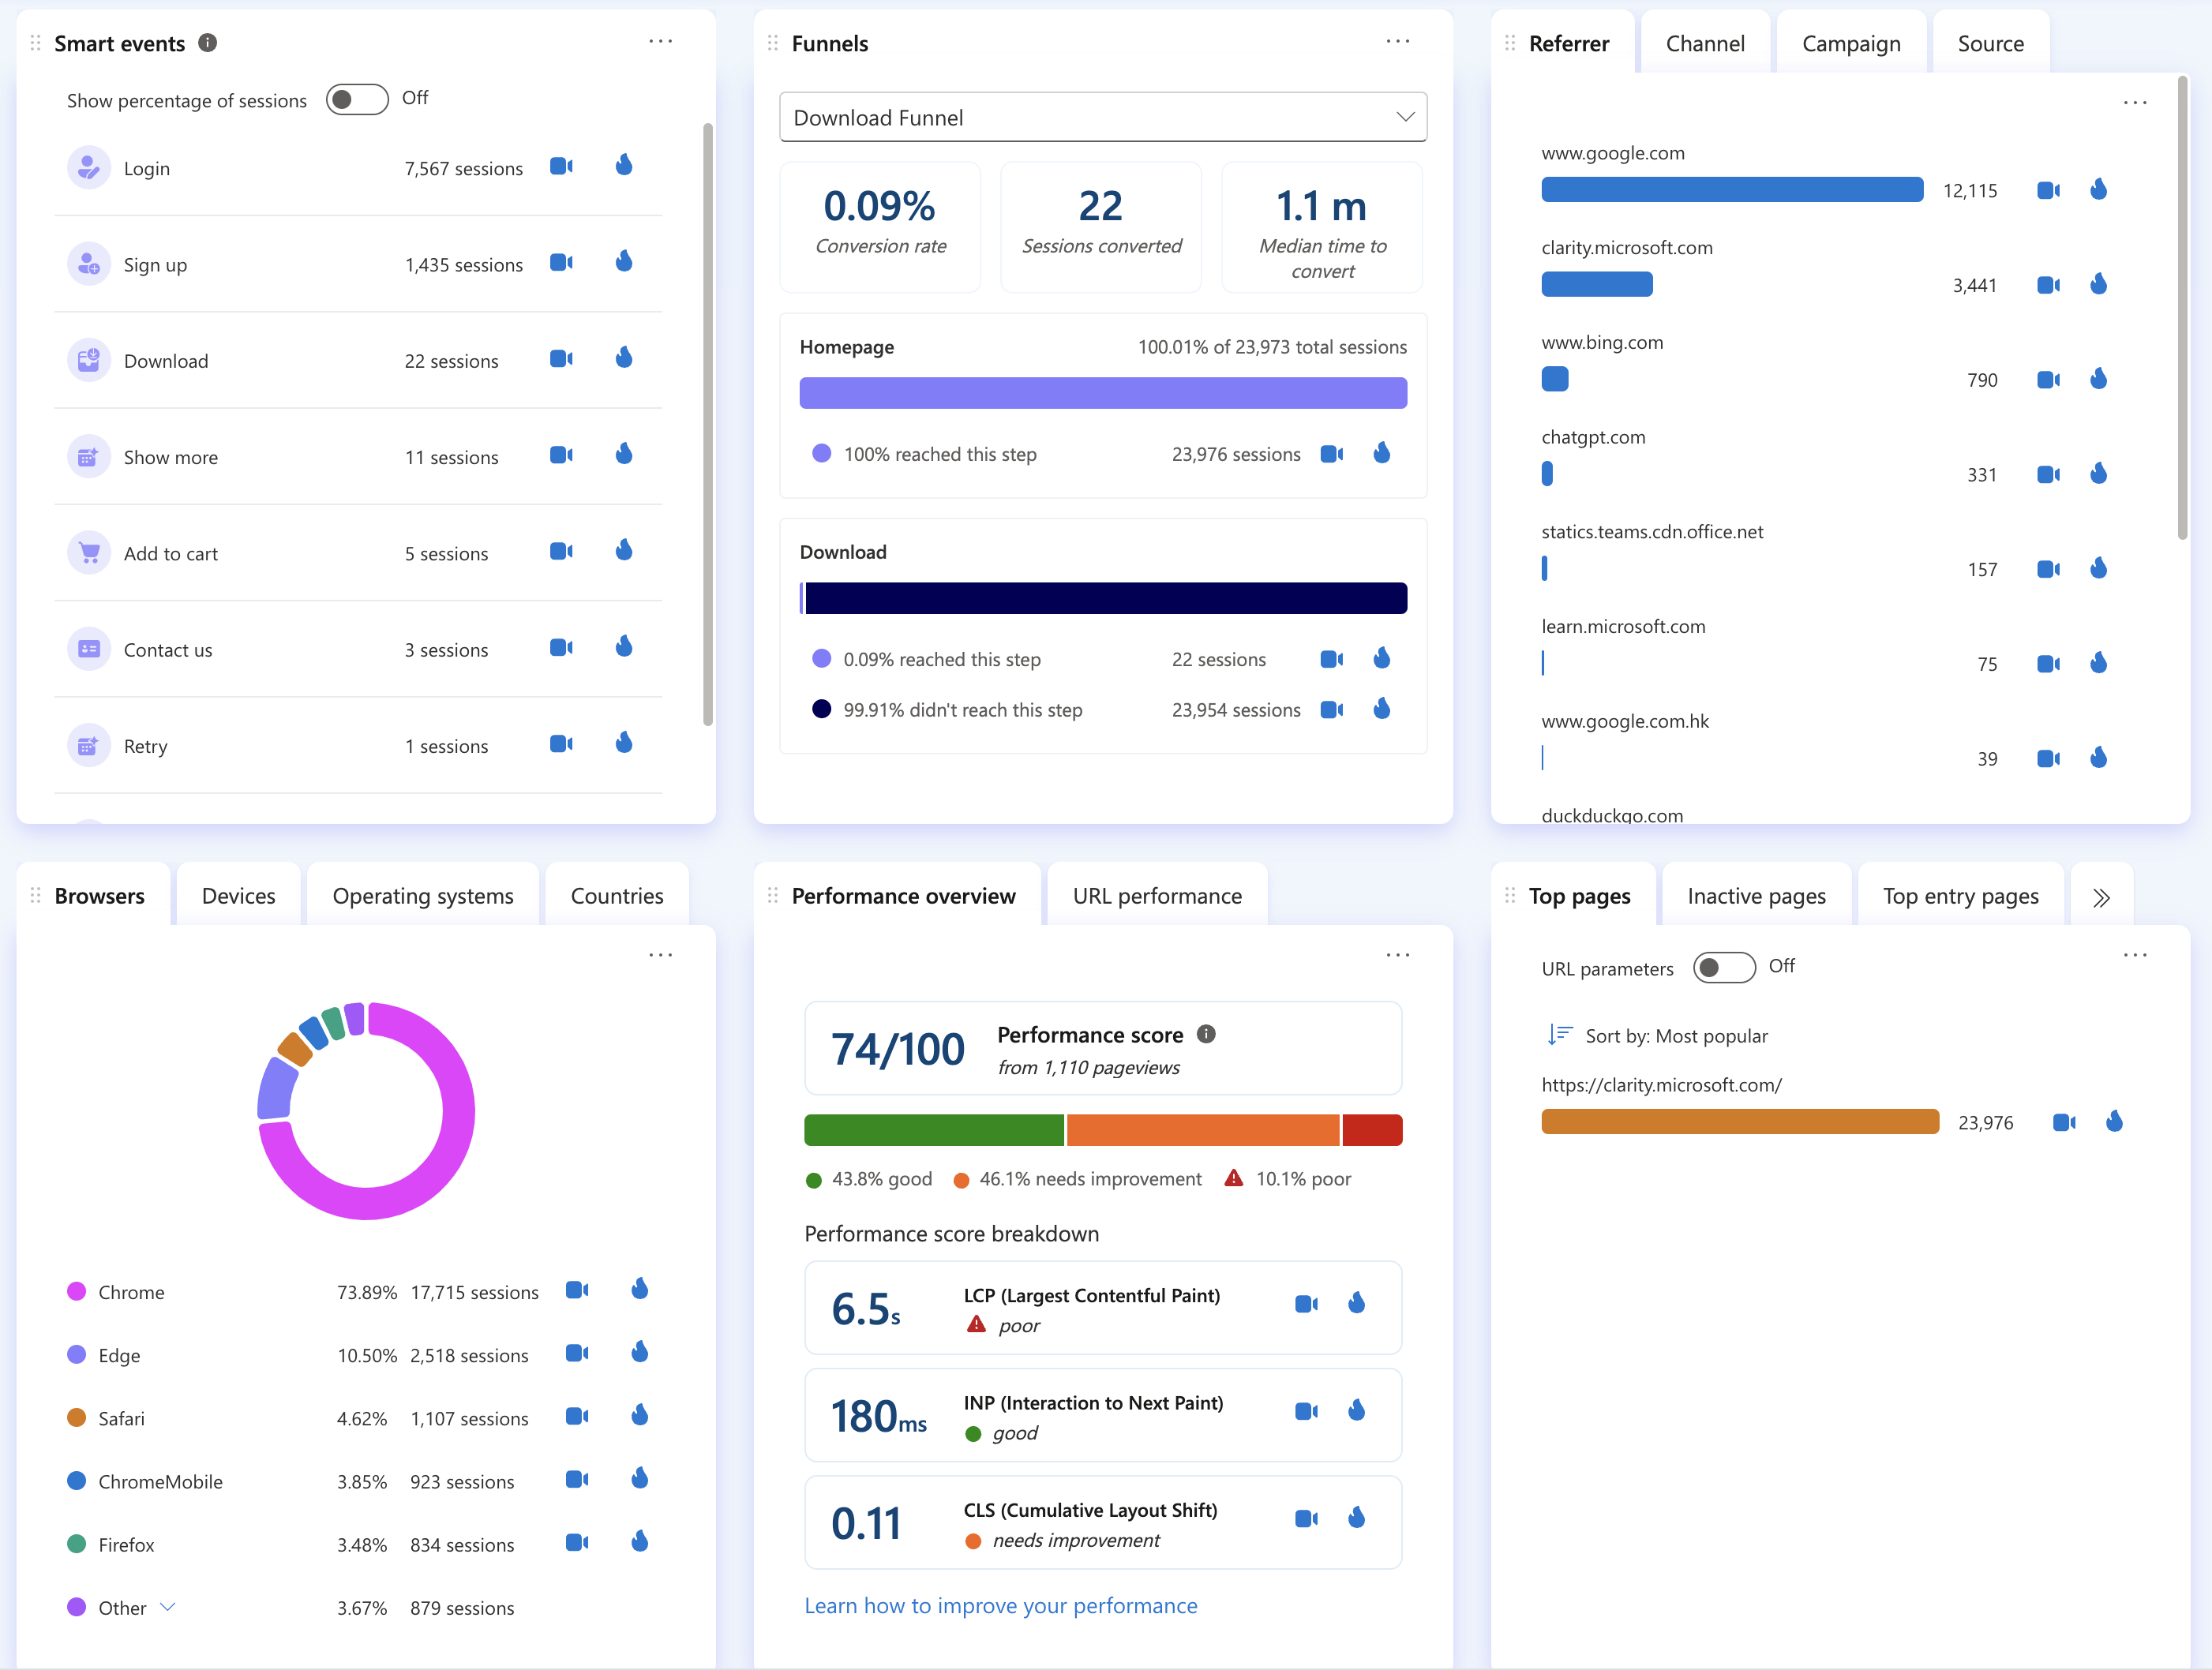The height and width of the screenshot is (1670, 2212).
Task: Click Sort by Most popular button
Action: click(x=1659, y=1035)
